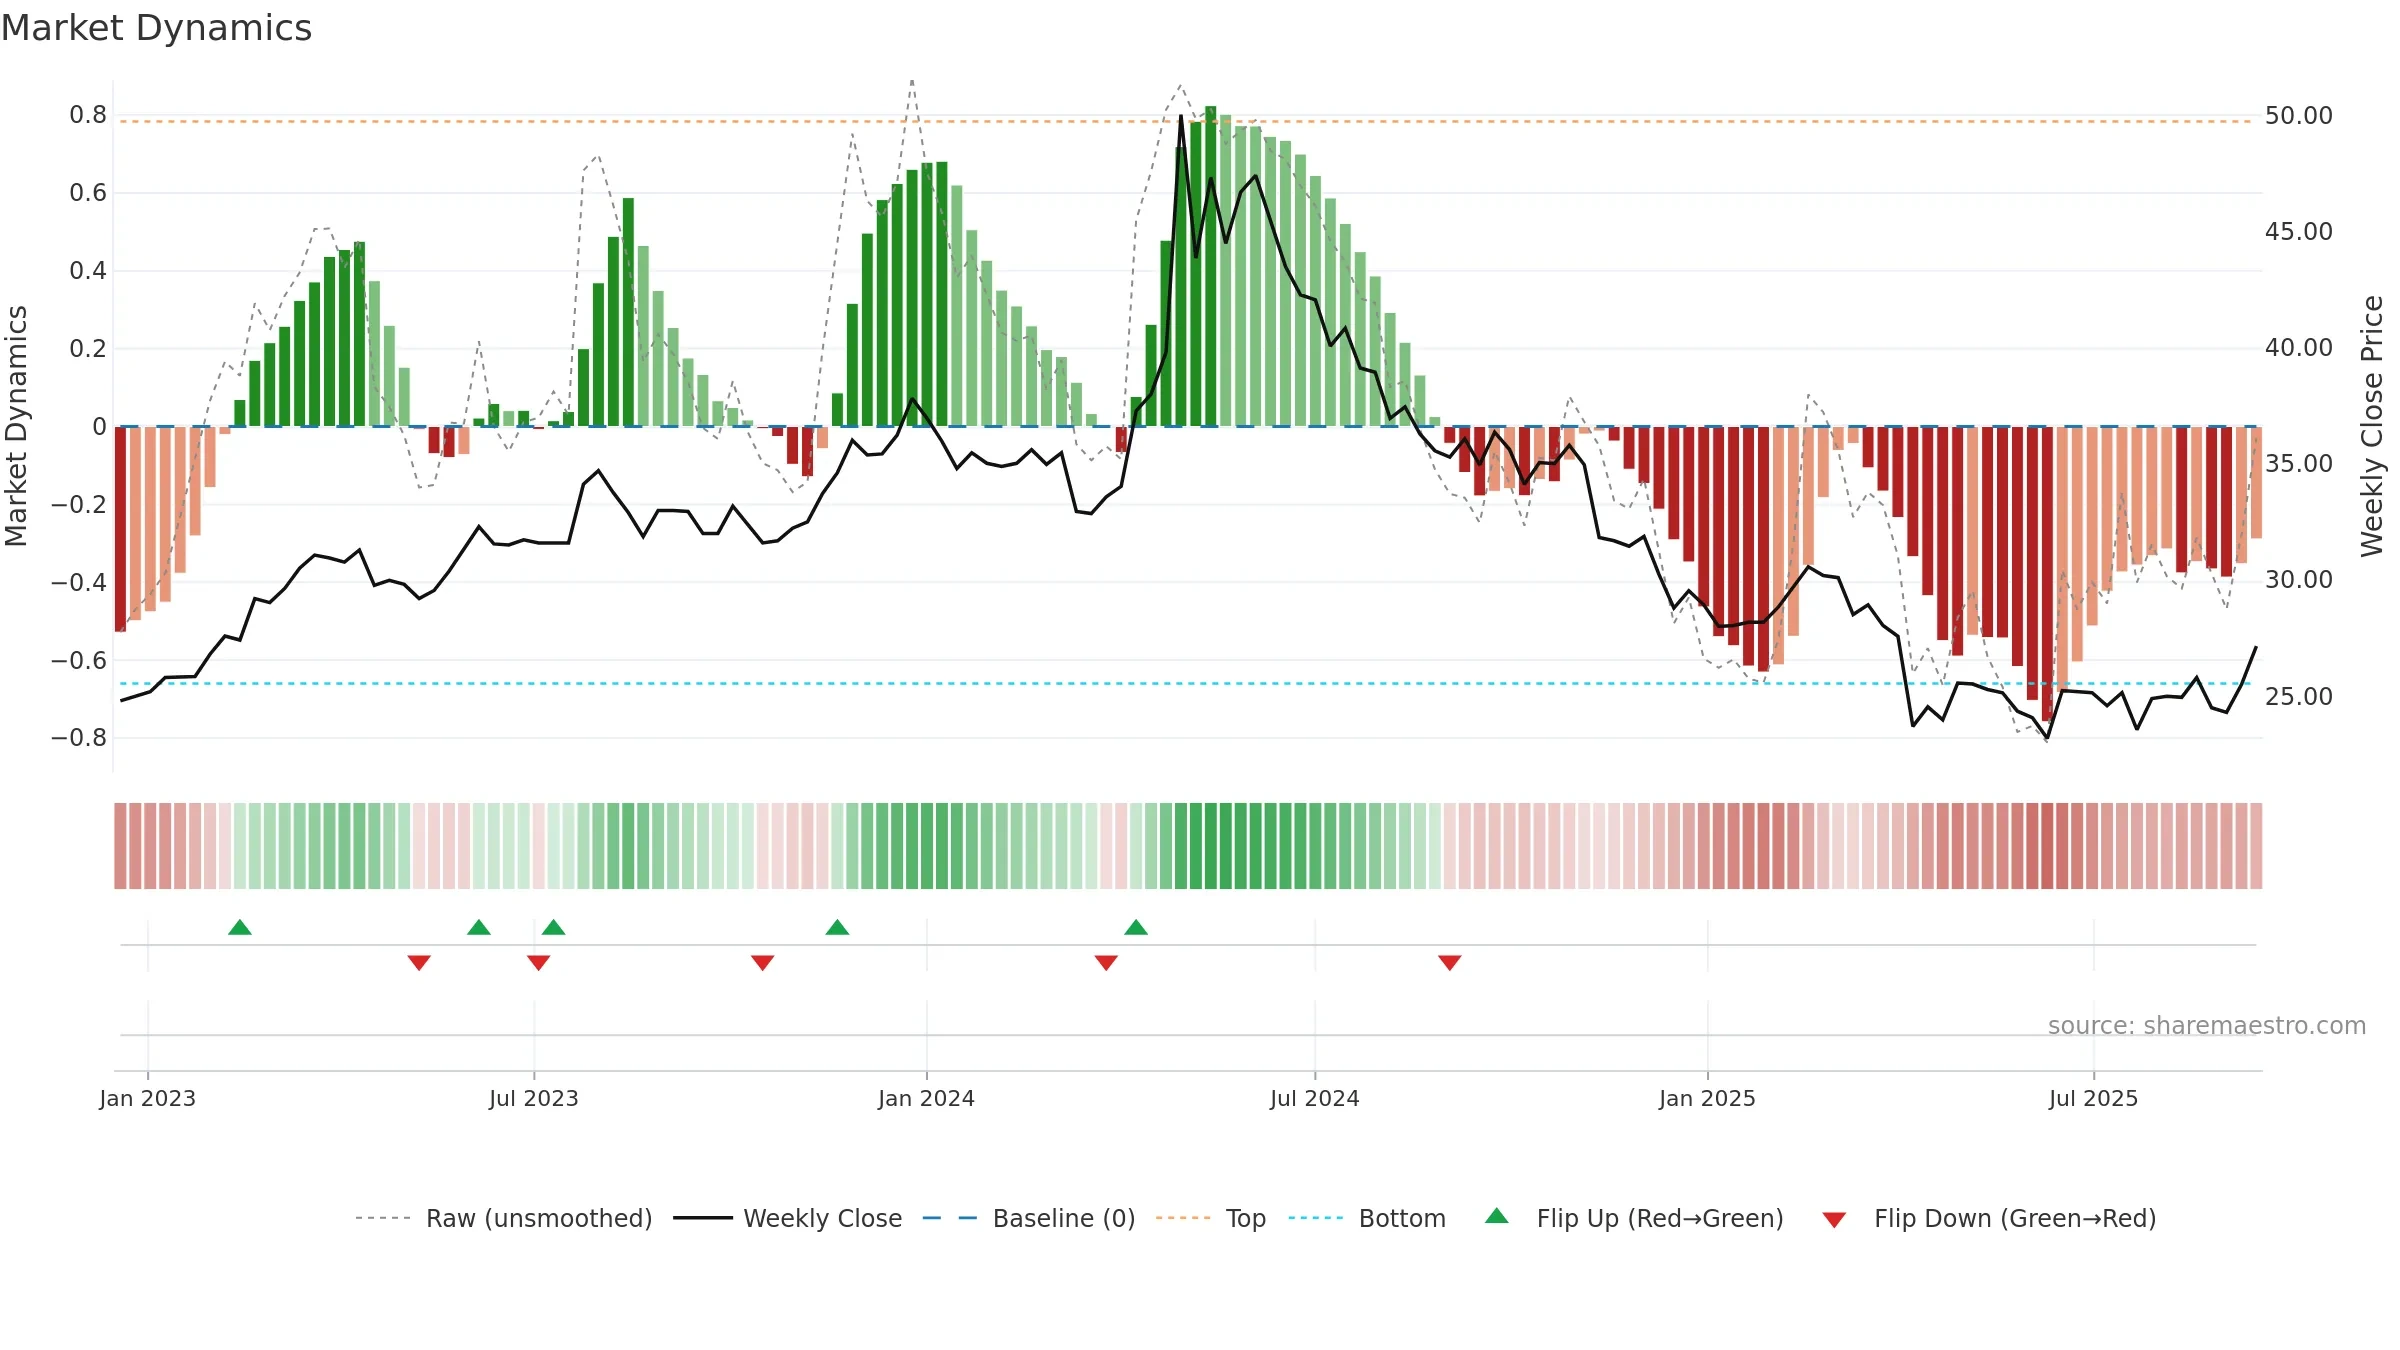Click the Jan 2023 x-axis label

148,1098
